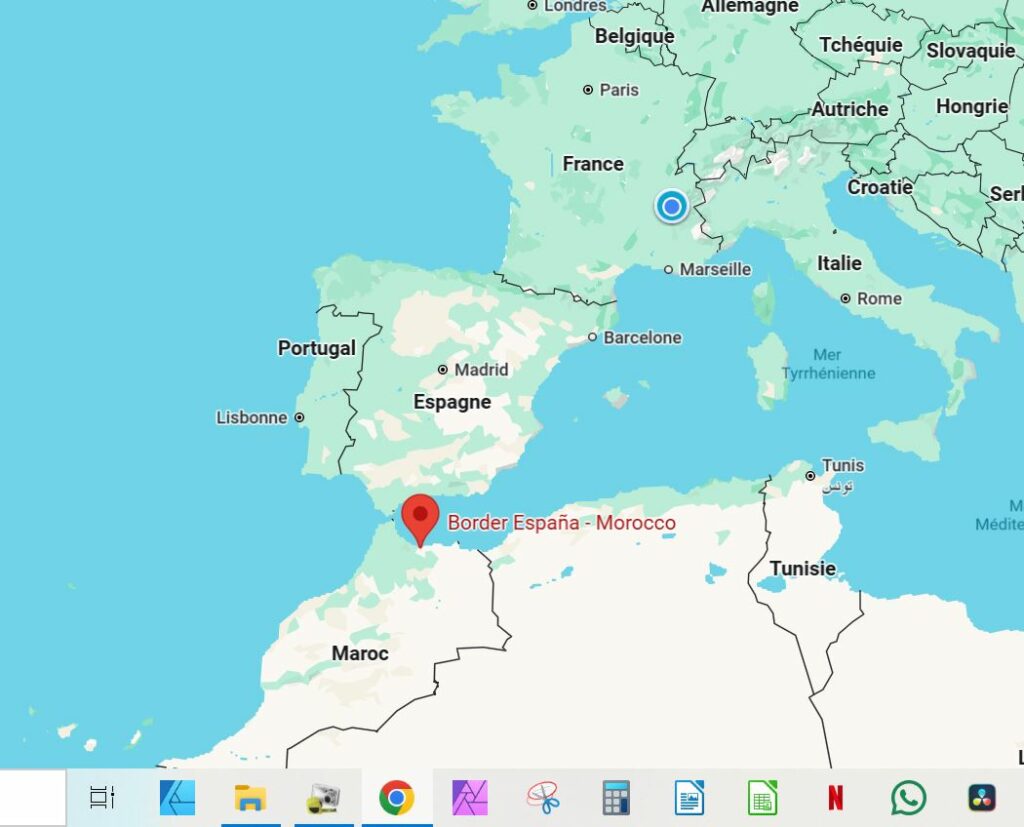Open Netflix from the taskbar

point(835,797)
